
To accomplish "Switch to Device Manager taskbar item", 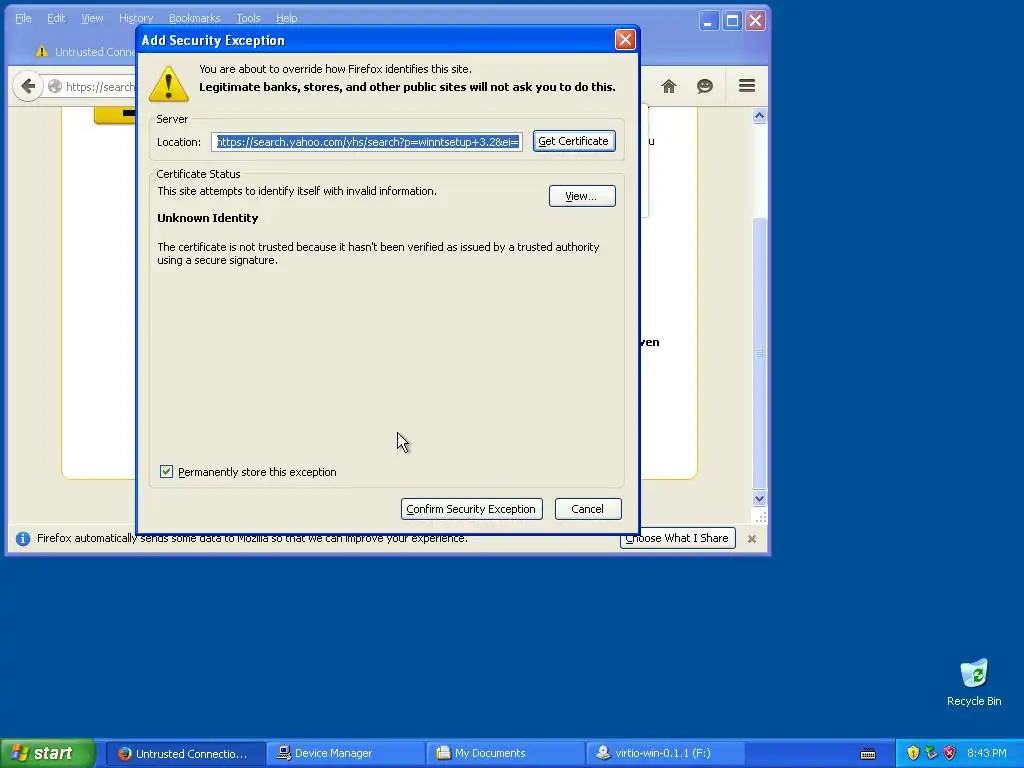I will click(x=345, y=754).
